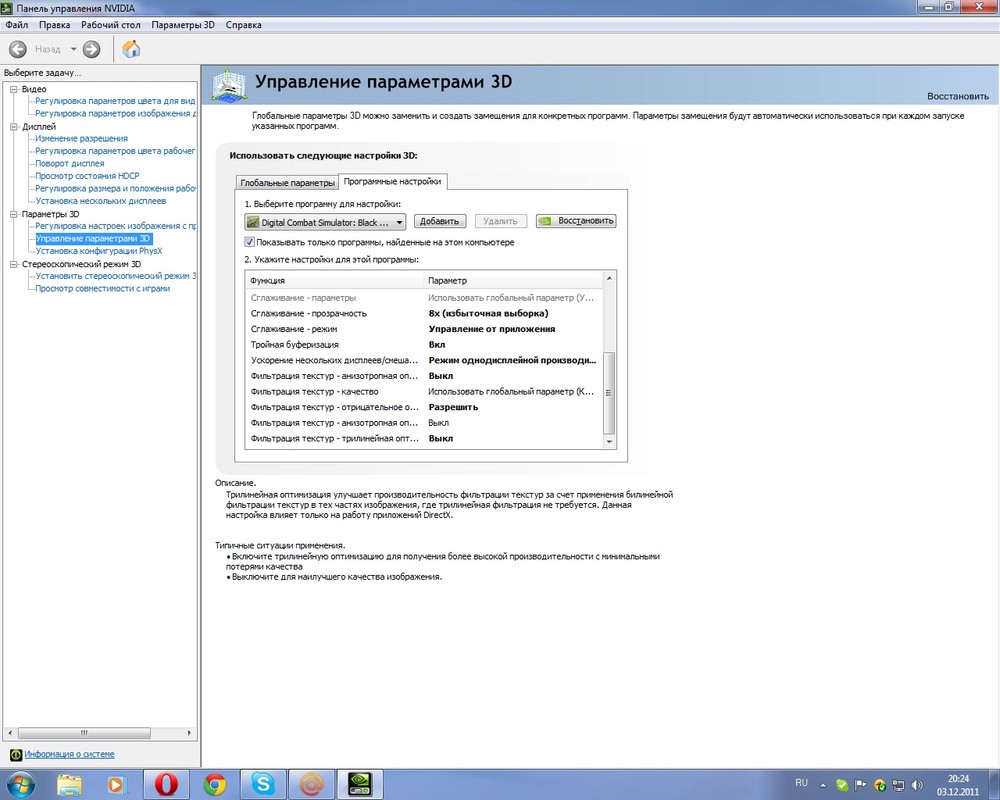
Task: Open the Правка menu
Action: point(54,25)
